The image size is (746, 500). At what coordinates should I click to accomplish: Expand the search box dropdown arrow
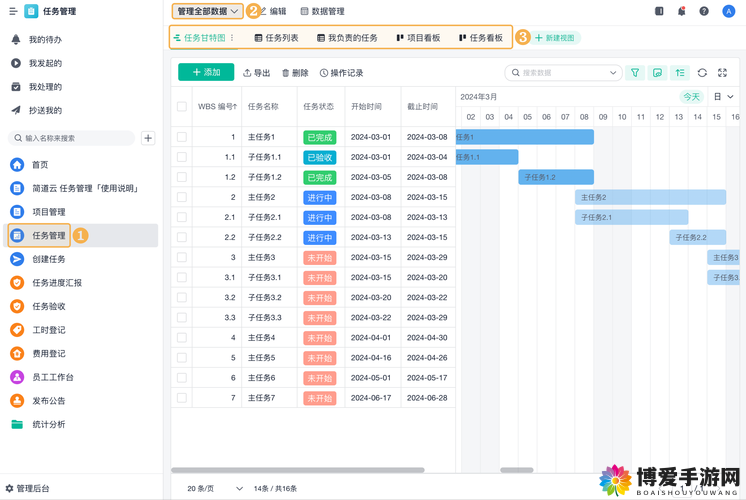613,73
